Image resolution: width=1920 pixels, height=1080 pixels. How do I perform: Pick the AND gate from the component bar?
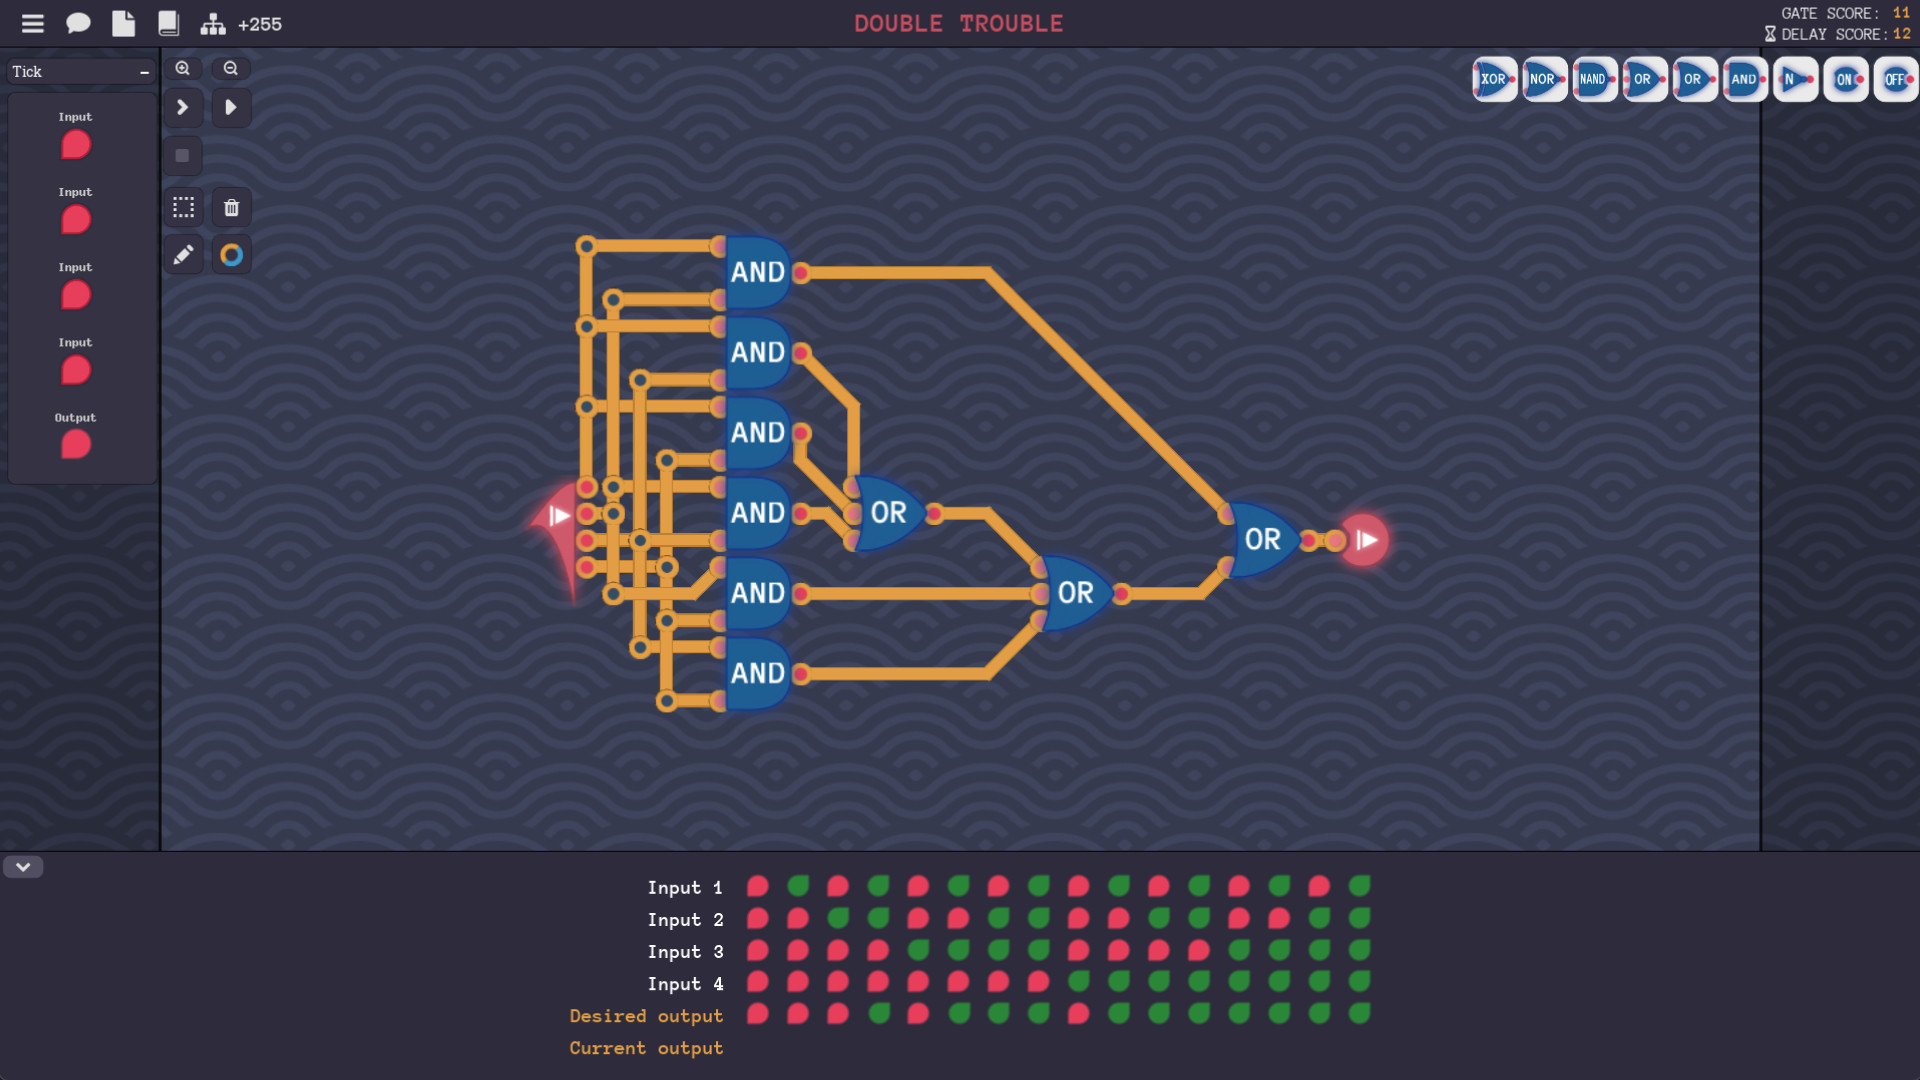[1743, 78]
